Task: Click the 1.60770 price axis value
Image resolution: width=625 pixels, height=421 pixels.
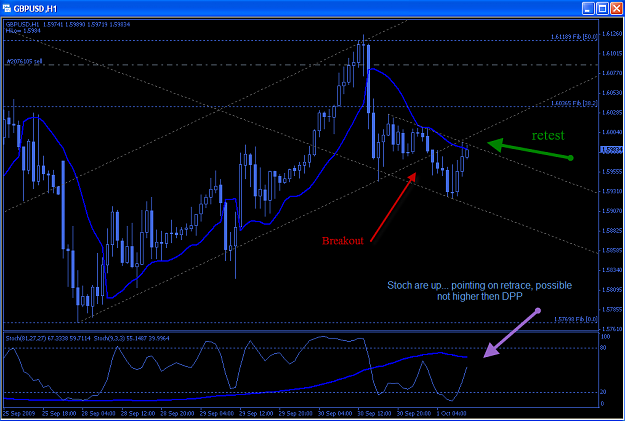Action: pos(612,73)
